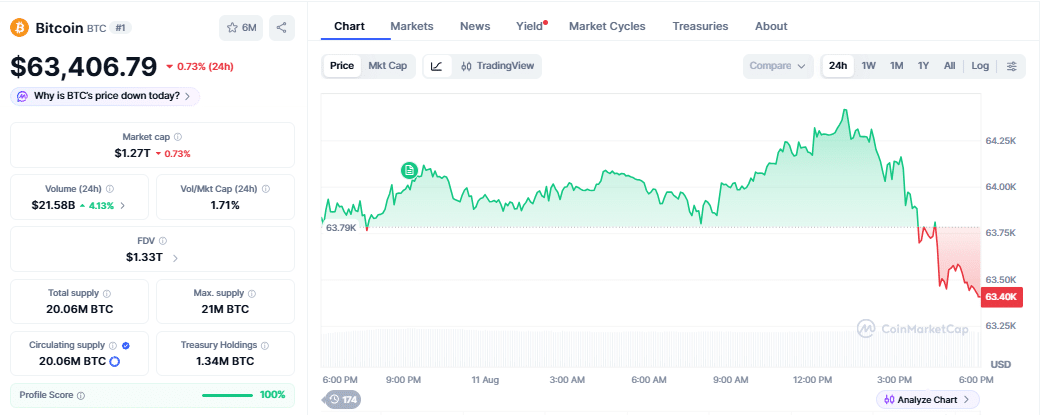Select the All time range
Screen dimensions: 1040x415
click(x=949, y=66)
